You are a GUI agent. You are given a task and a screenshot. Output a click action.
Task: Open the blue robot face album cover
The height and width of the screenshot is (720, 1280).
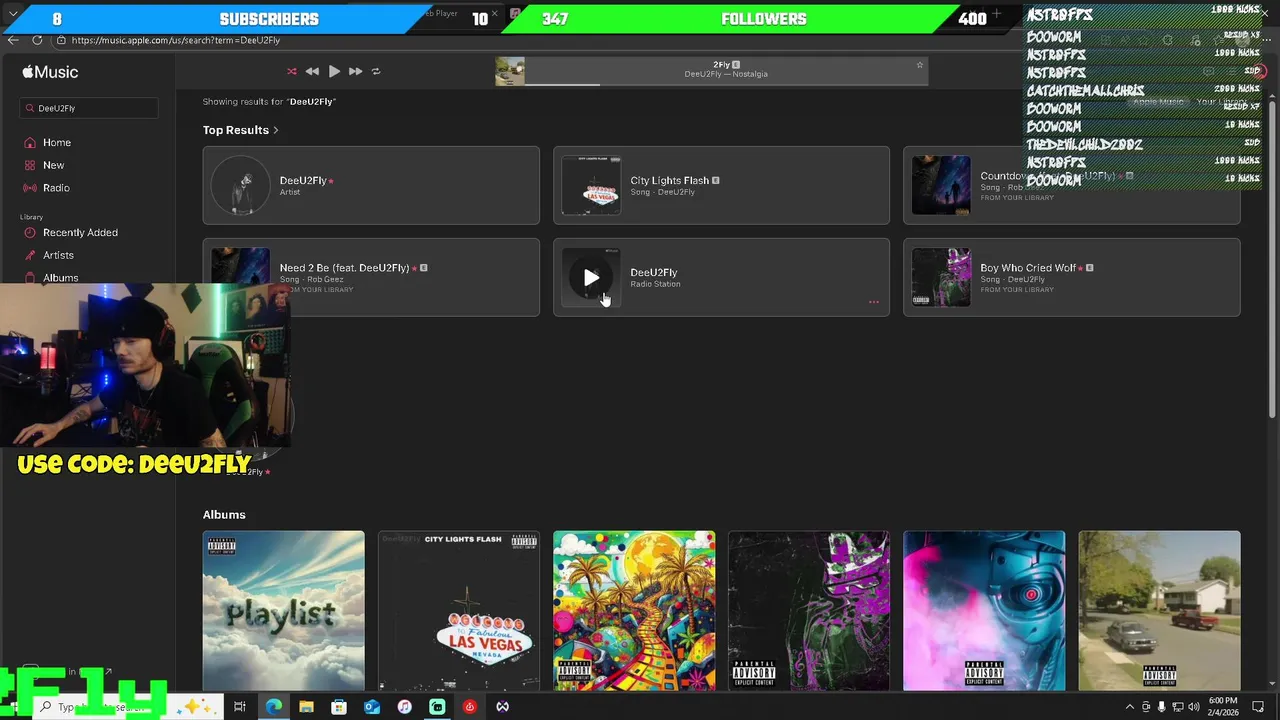[x=984, y=611]
